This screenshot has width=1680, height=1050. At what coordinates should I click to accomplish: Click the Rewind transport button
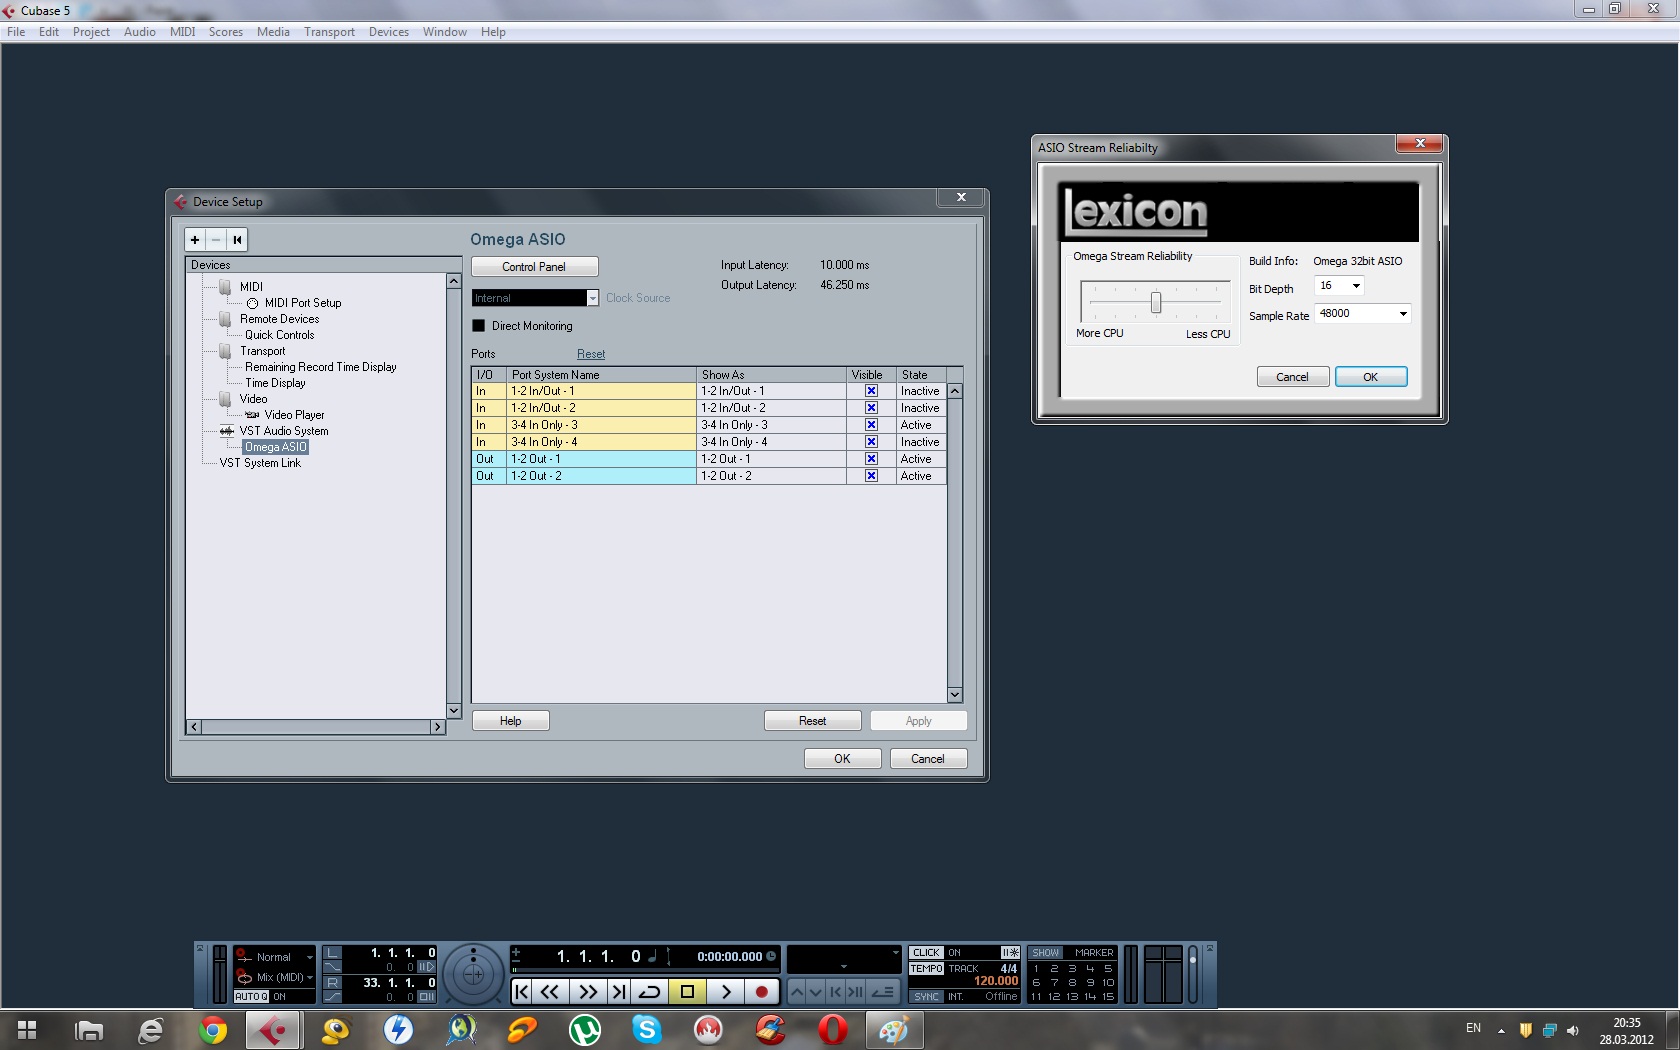coord(550,992)
